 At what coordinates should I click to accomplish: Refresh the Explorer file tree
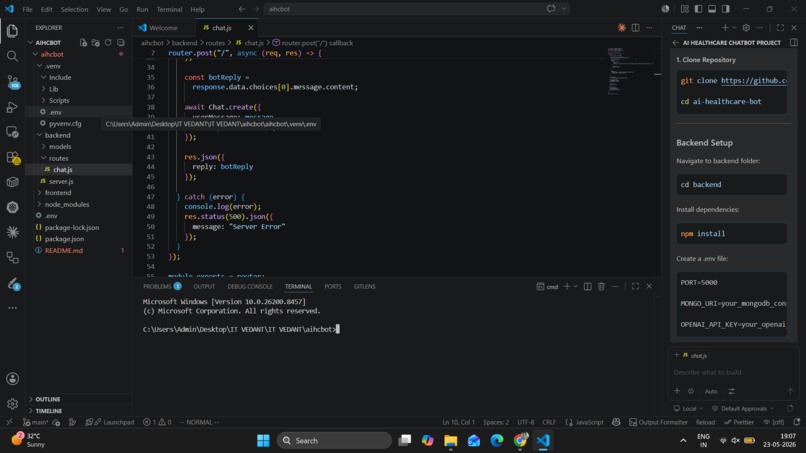click(108, 43)
